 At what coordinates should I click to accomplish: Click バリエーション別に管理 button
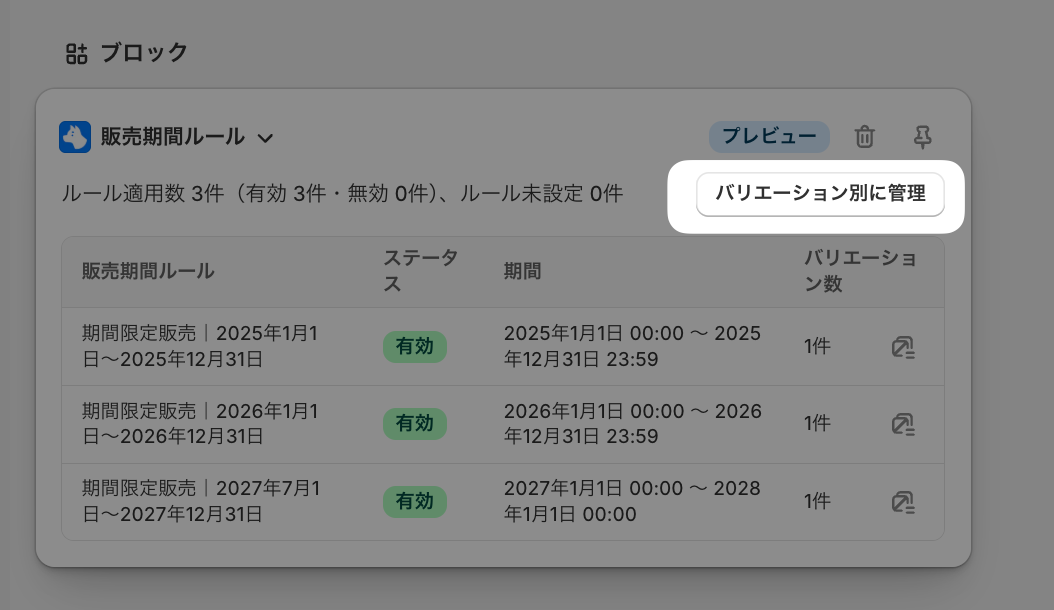tap(820, 194)
